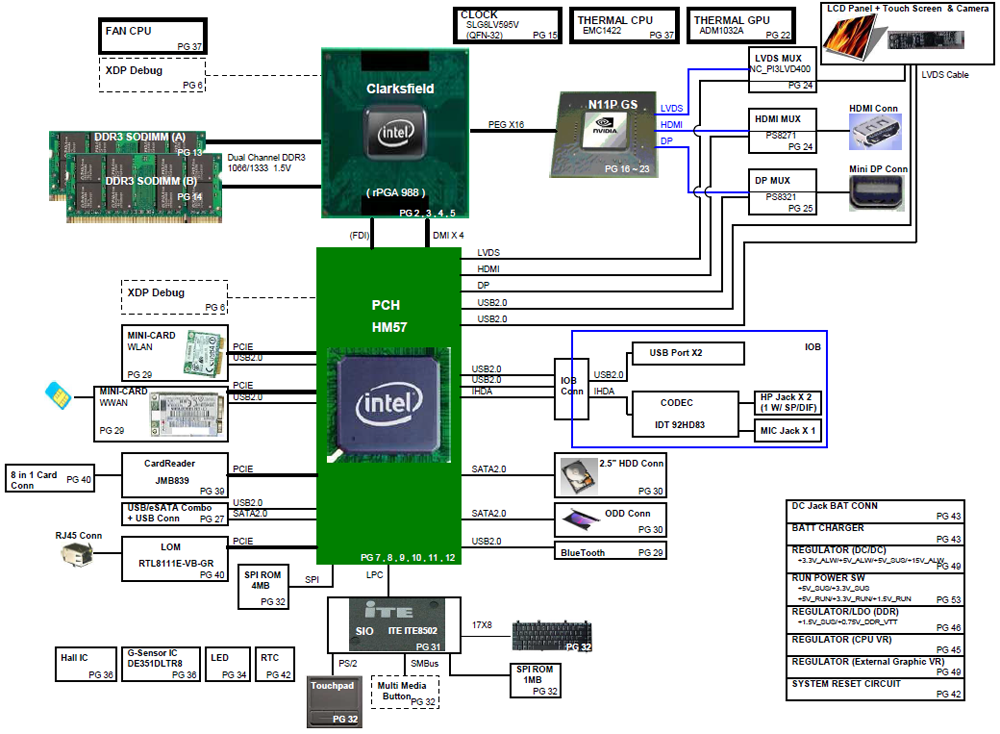
Task: Click the 17X8 keyboard matrix label
Action: [x=482, y=625]
